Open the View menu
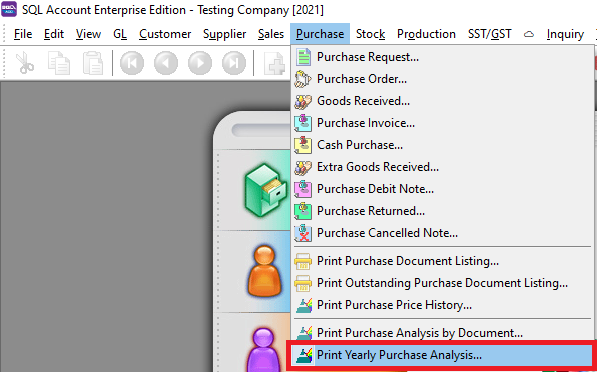The height and width of the screenshot is (372, 597). [88, 34]
